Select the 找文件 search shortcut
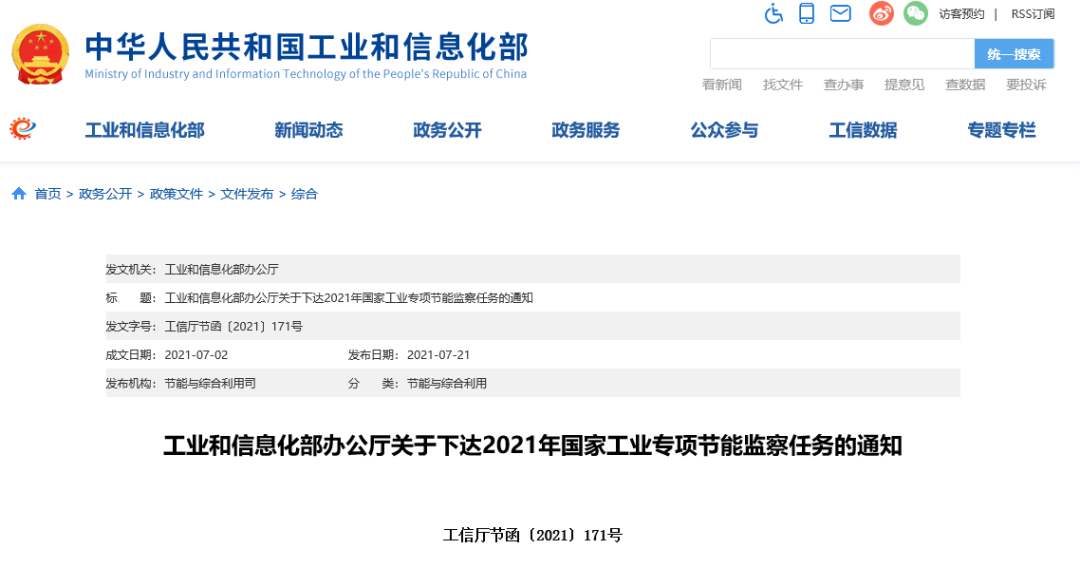Image resolution: width=1080 pixels, height=568 pixels. (782, 85)
